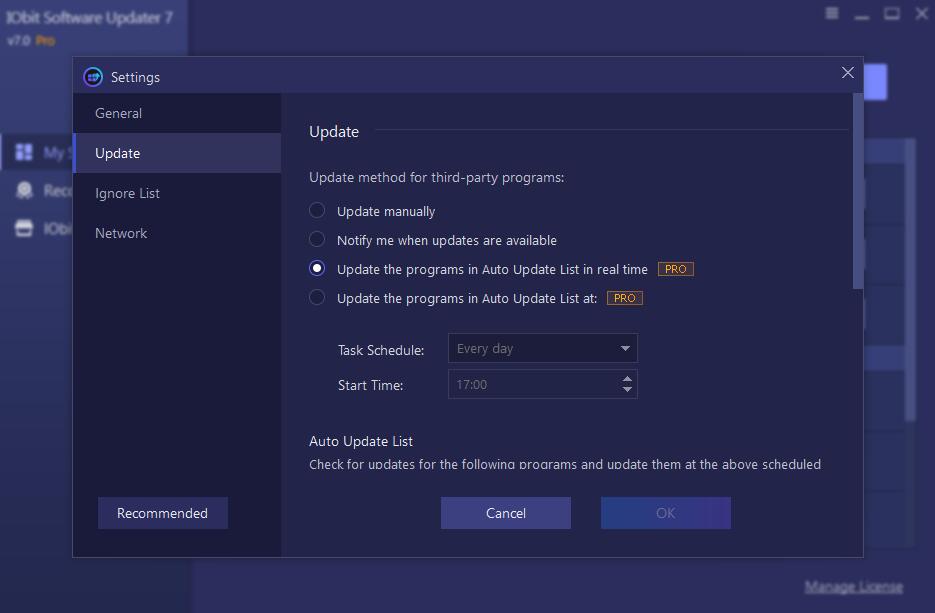Click the PRO badge beside real time option
The width and height of the screenshot is (935, 613).
pyautogui.click(x=676, y=269)
